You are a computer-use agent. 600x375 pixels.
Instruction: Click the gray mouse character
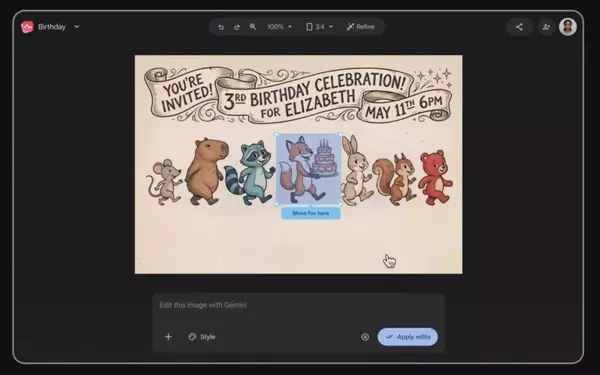(165, 181)
